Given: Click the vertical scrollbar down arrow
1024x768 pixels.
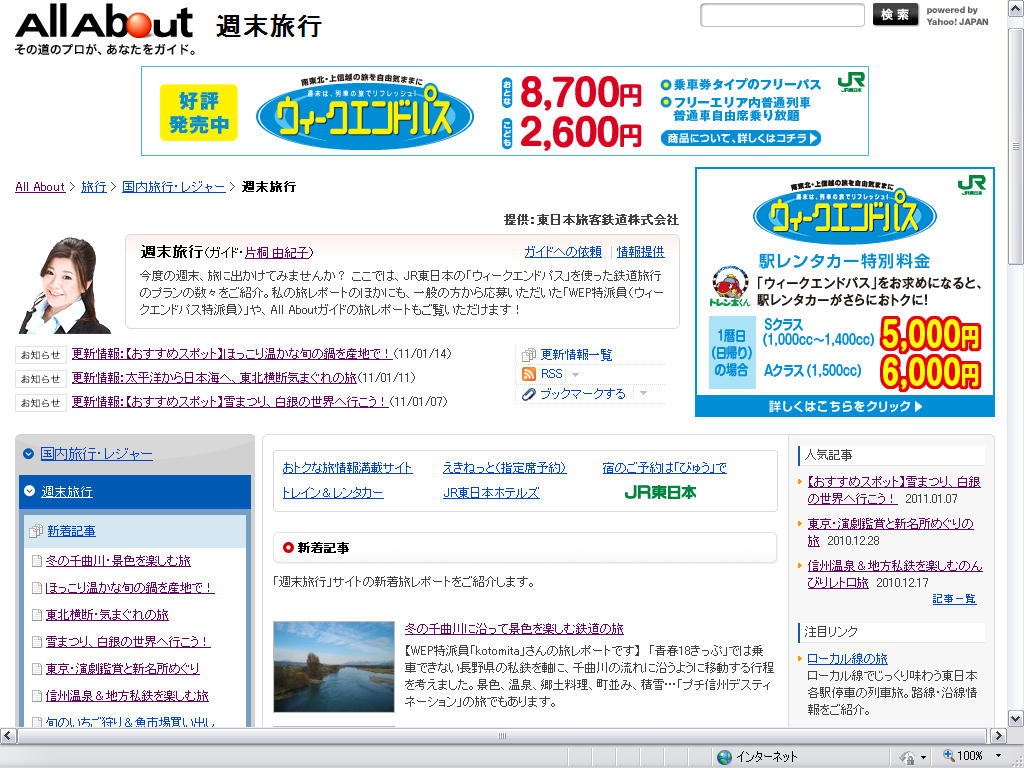Looking at the screenshot, I should tap(1016, 720).
